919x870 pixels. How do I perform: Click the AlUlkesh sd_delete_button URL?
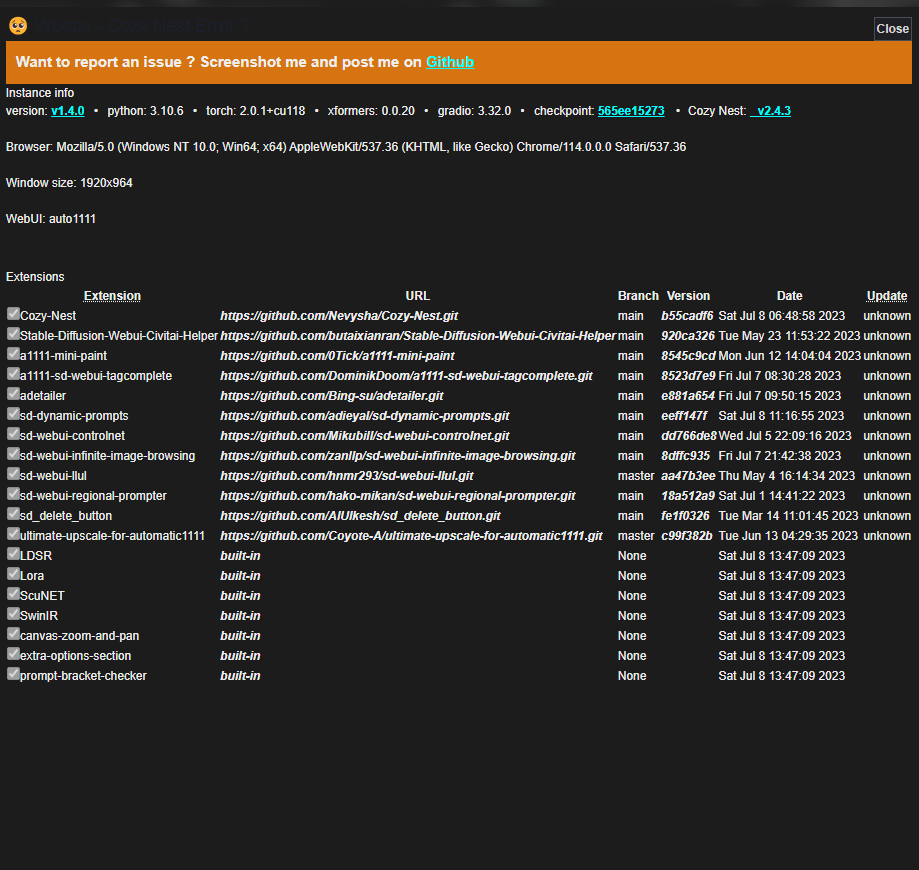tap(360, 515)
